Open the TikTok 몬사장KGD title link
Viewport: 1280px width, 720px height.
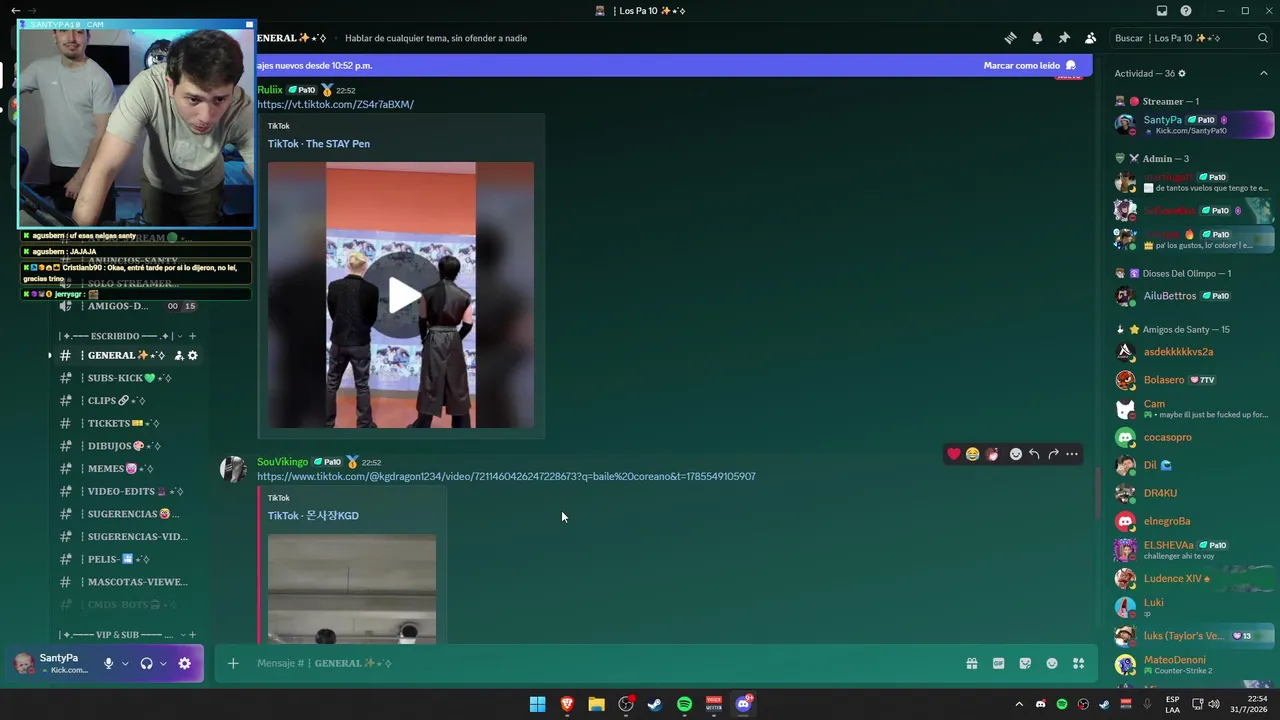tap(313, 516)
